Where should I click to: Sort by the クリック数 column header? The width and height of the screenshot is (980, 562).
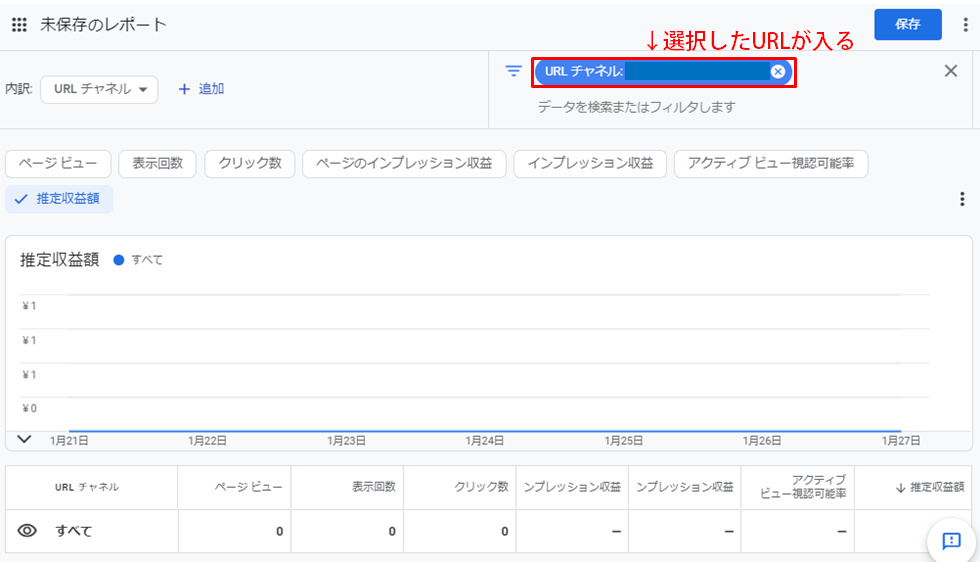pos(481,487)
